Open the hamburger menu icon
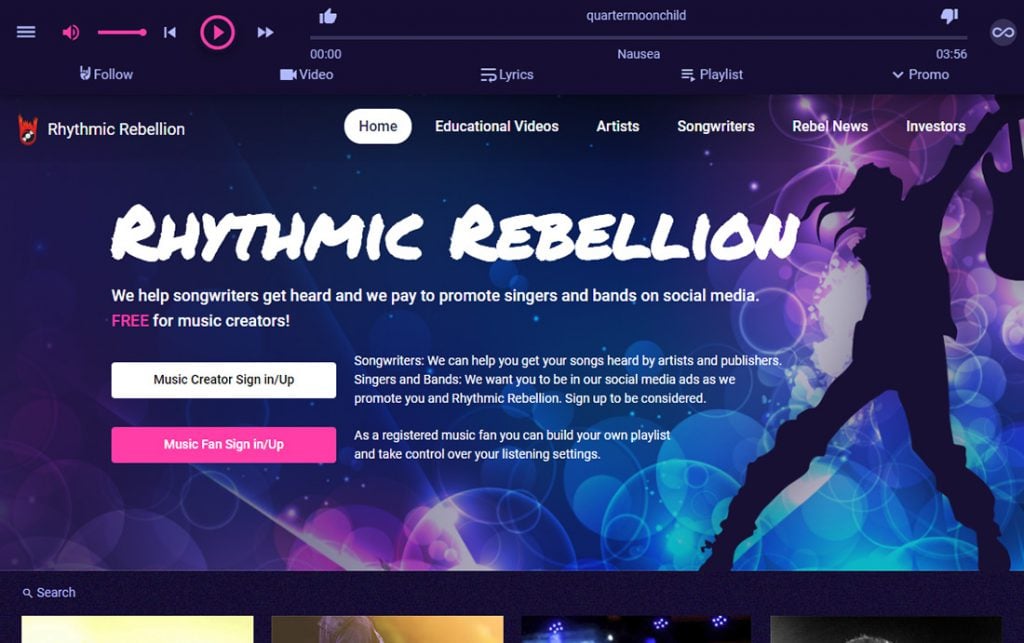 [x=26, y=32]
